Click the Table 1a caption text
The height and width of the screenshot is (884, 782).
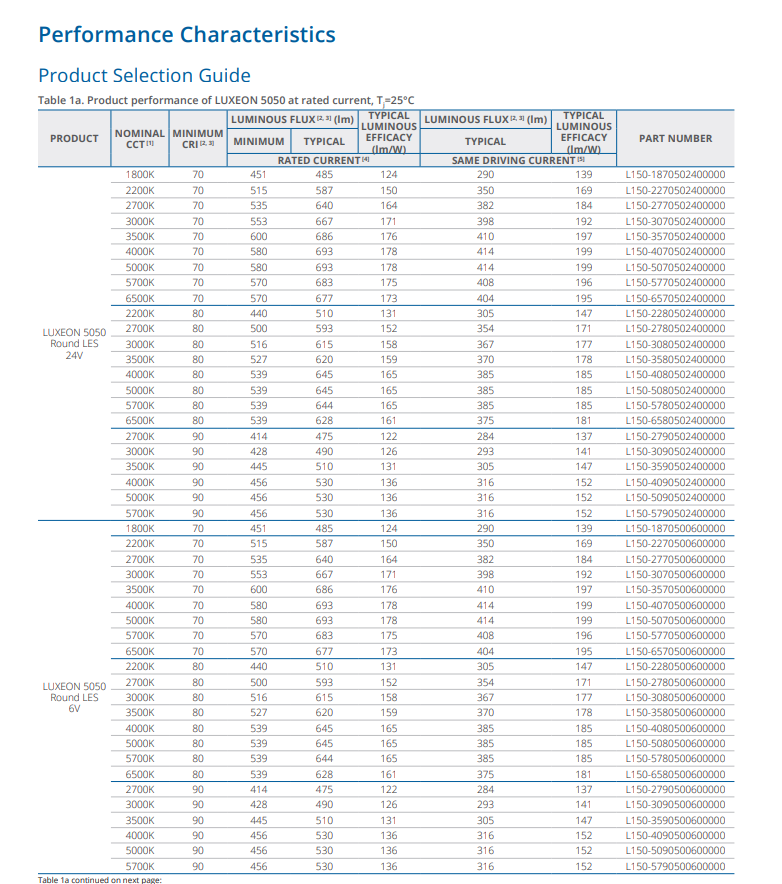[x=225, y=100]
